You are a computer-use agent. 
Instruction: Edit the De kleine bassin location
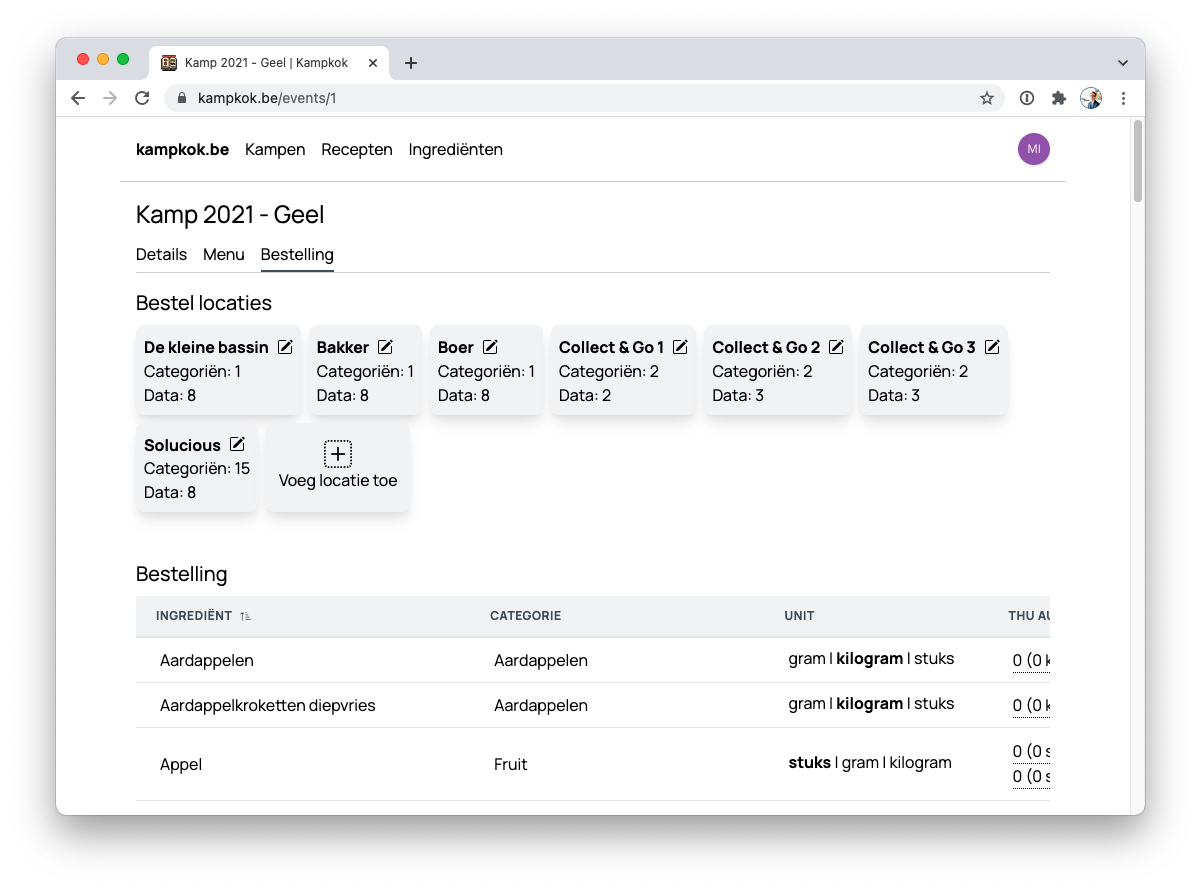285,347
